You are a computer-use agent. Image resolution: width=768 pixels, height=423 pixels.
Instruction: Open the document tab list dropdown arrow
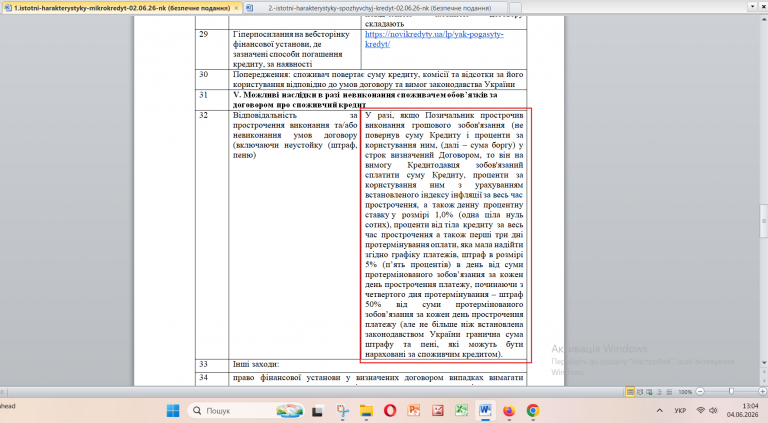753,6
